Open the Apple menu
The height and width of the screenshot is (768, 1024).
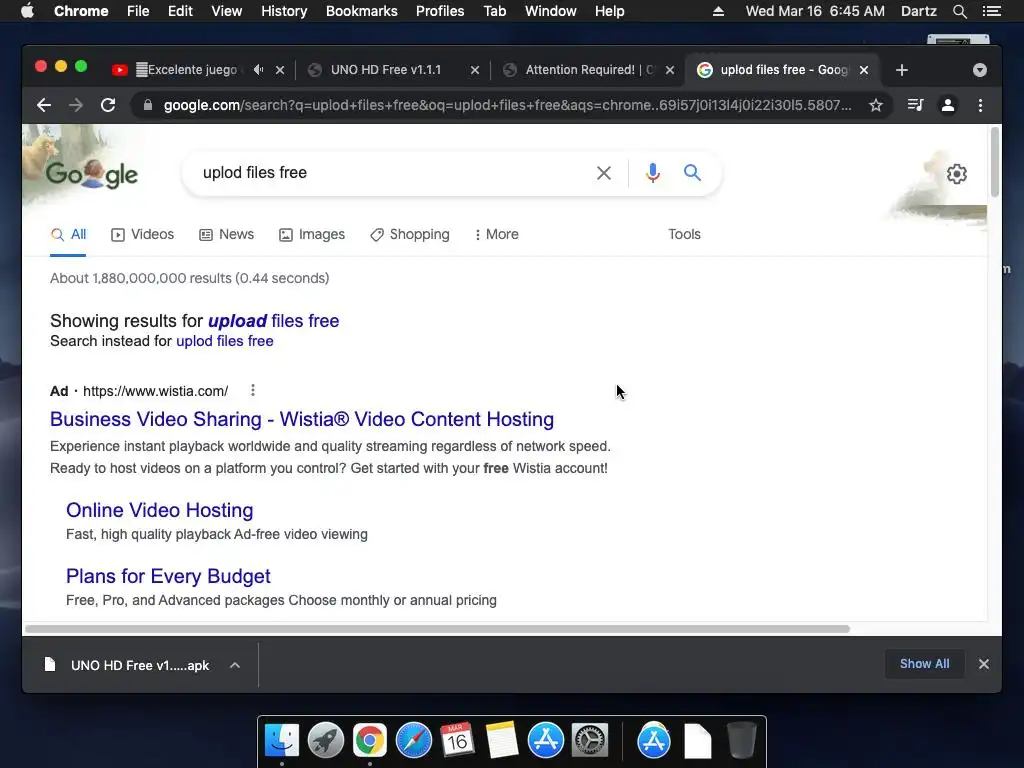27,11
